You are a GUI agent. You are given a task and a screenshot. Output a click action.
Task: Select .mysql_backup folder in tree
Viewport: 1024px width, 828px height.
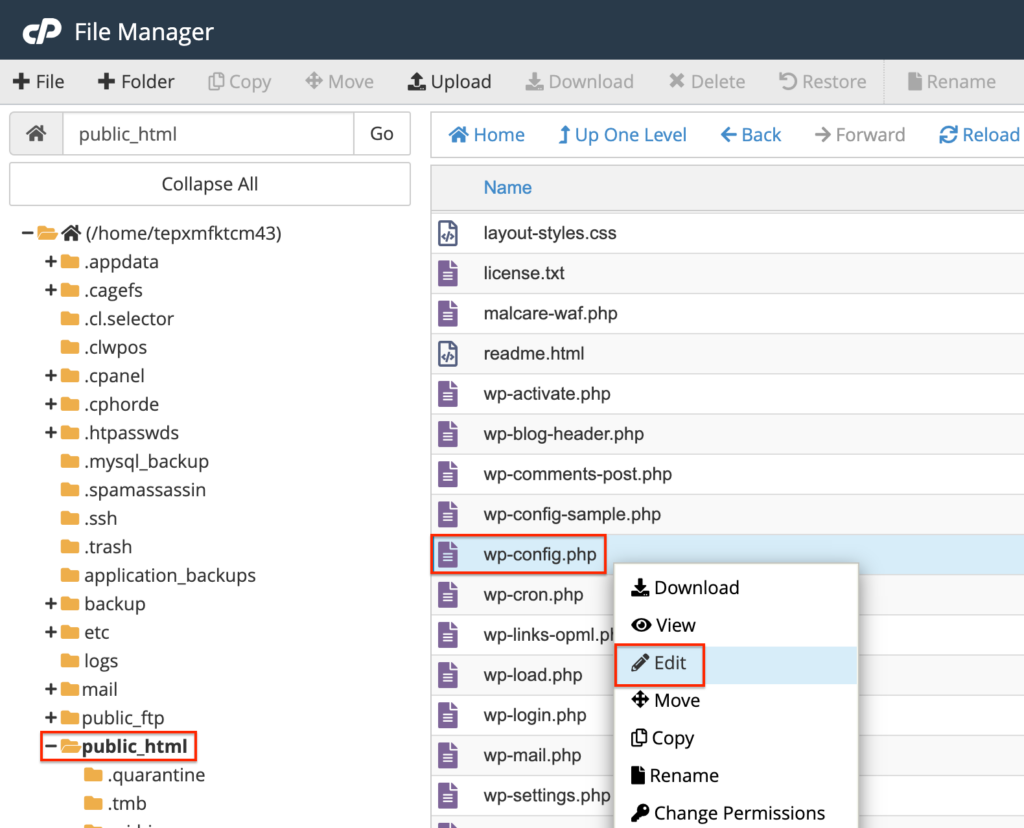(x=135, y=461)
